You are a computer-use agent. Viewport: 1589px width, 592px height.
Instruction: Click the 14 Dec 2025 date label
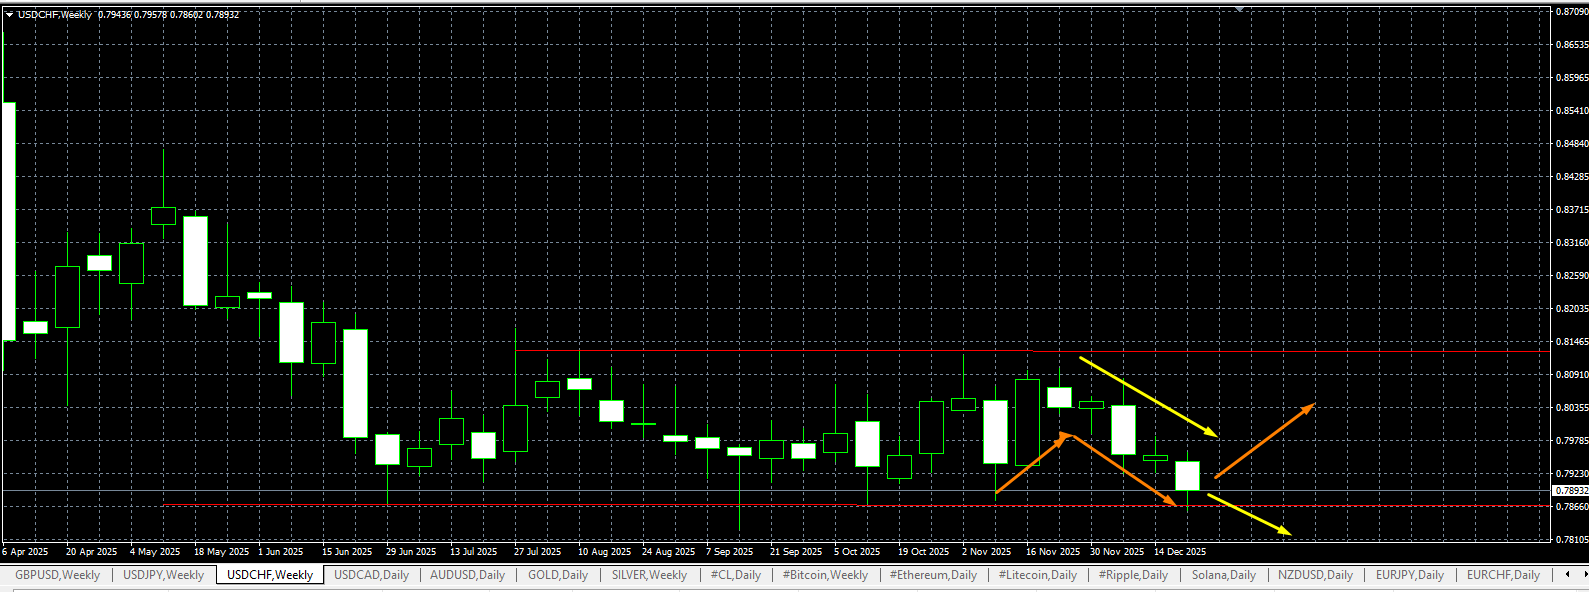click(1180, 552)
